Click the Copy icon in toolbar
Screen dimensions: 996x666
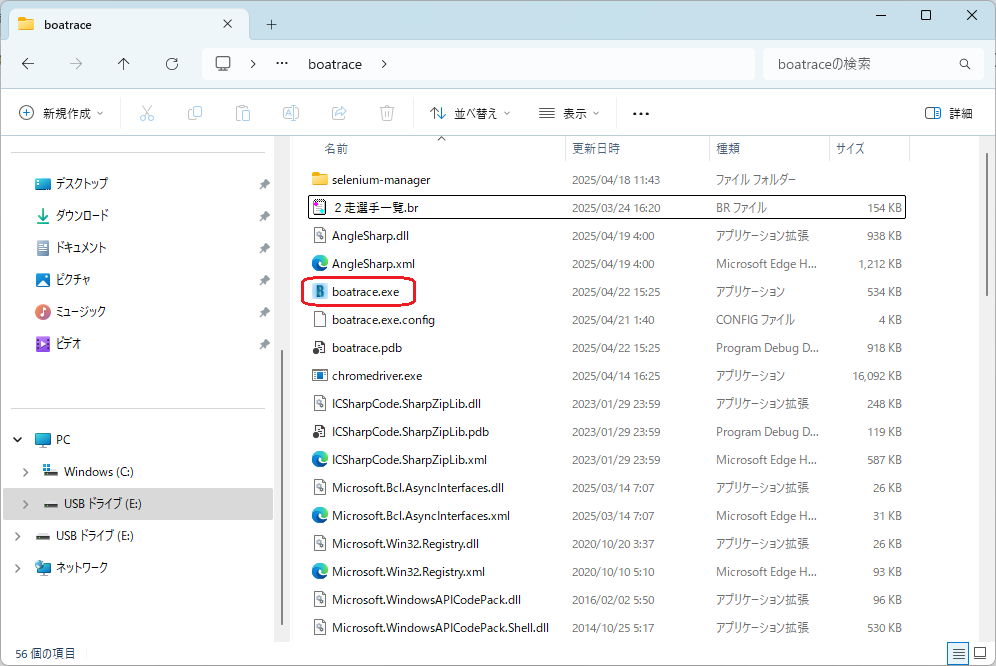[195, 114]
